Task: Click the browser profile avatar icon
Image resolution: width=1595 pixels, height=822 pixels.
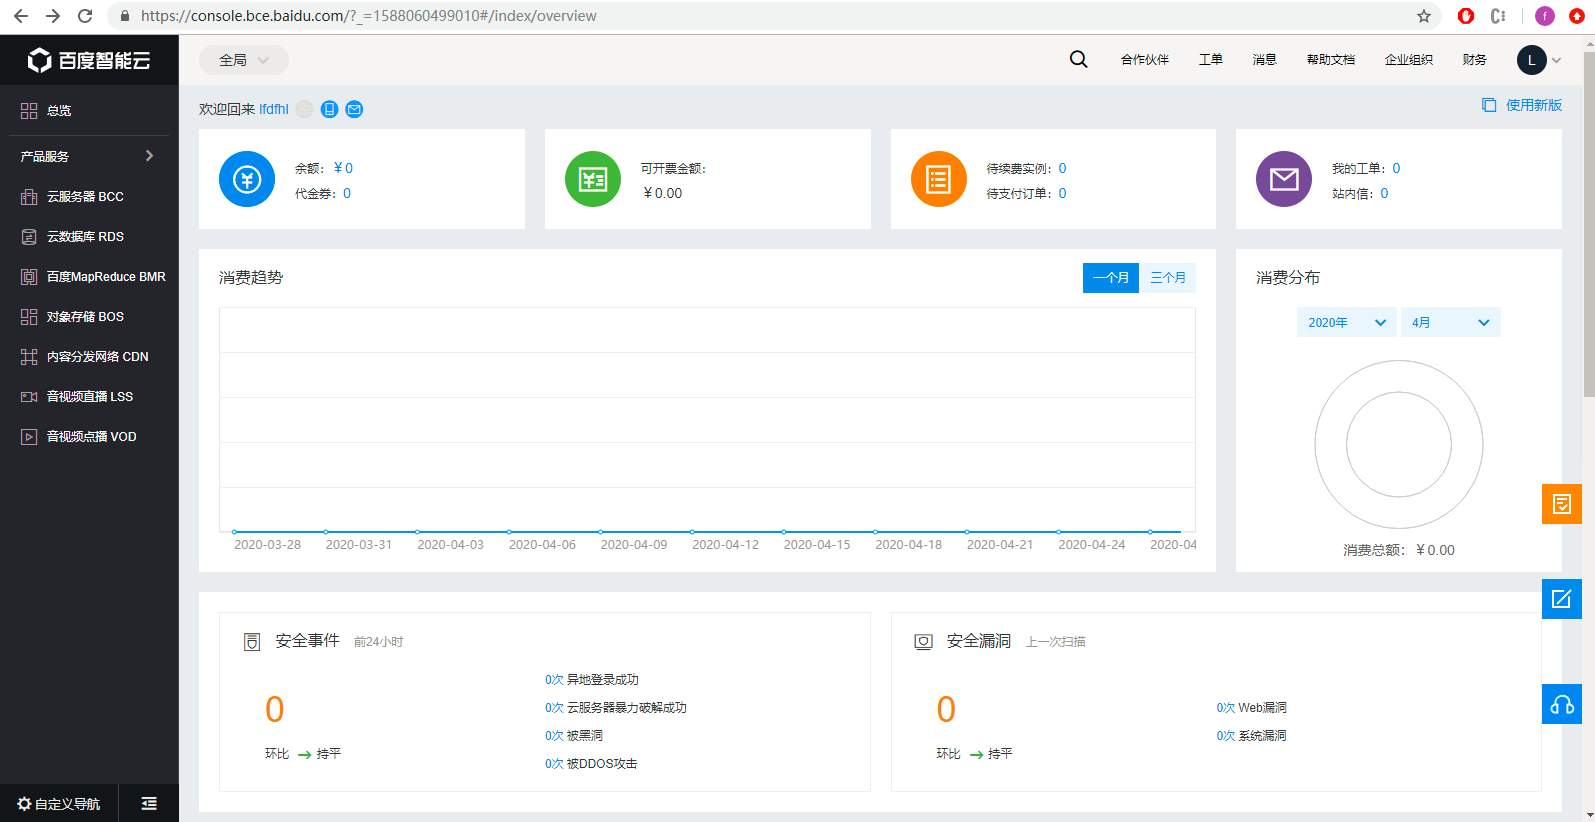Action: (1545, 16)
